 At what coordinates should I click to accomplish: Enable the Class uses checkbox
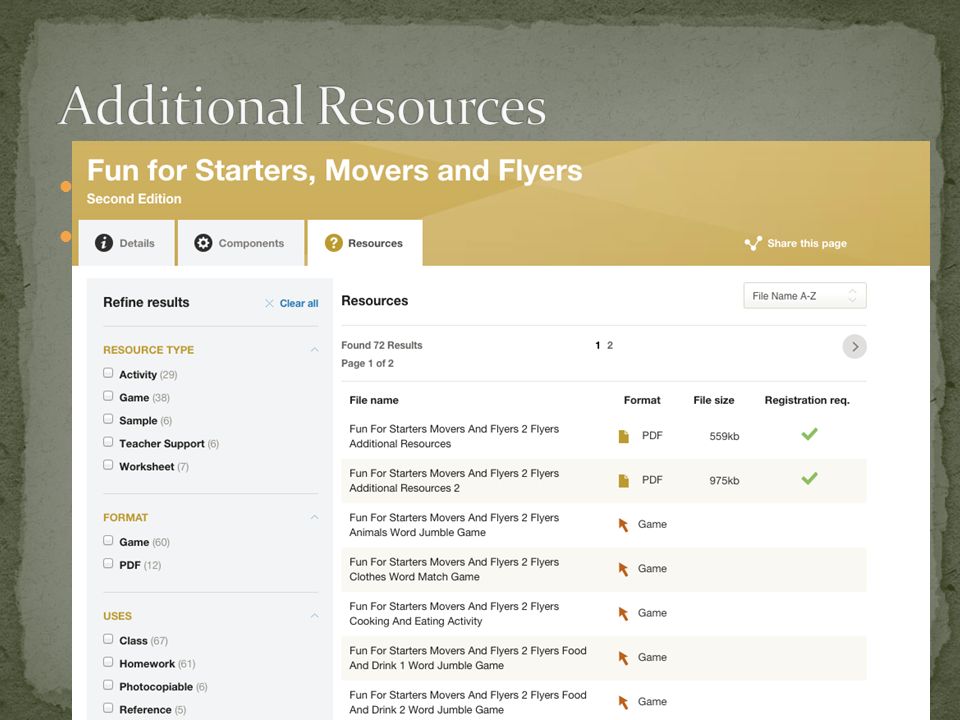click(x=108, y=639)
